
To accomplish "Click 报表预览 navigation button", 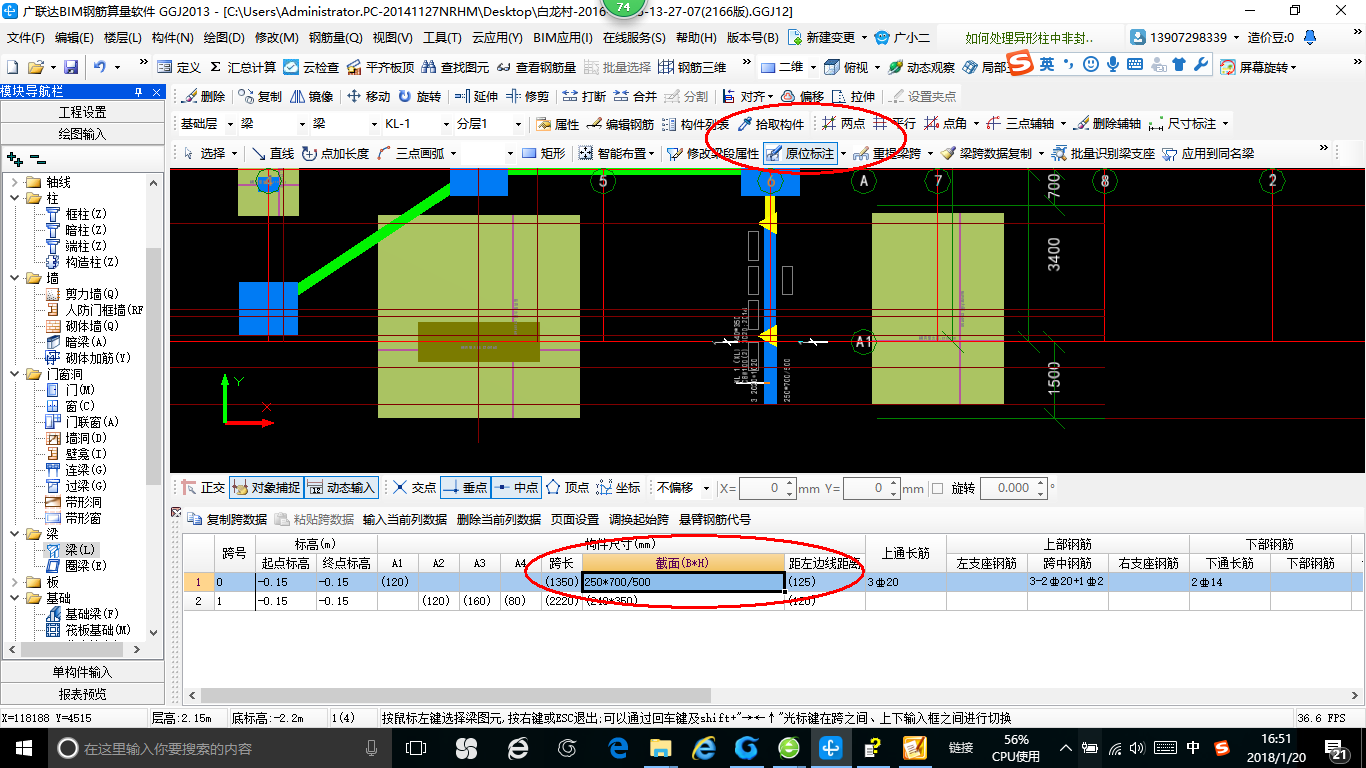I will coord(82,694).
